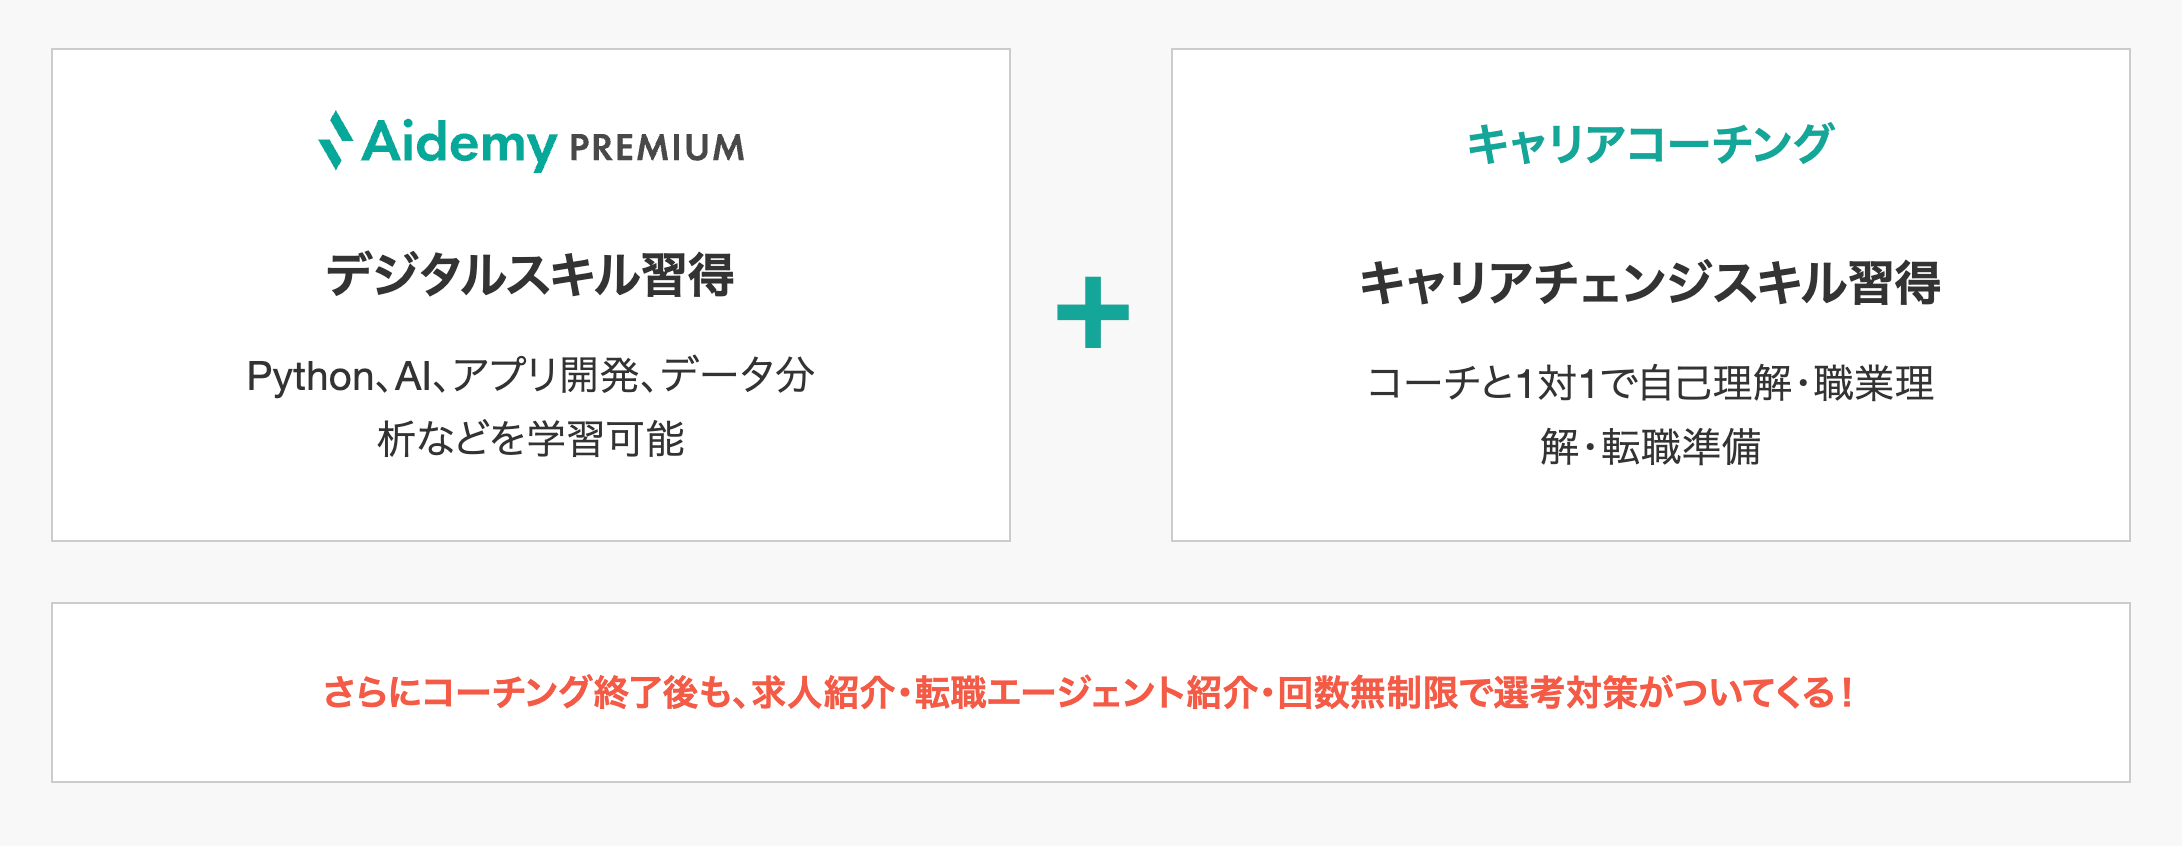The width and height of the screenshot is (2182, 846).
Task: Click 選考対策がついてくる at banner end
Action: (x=1664, y=692)
